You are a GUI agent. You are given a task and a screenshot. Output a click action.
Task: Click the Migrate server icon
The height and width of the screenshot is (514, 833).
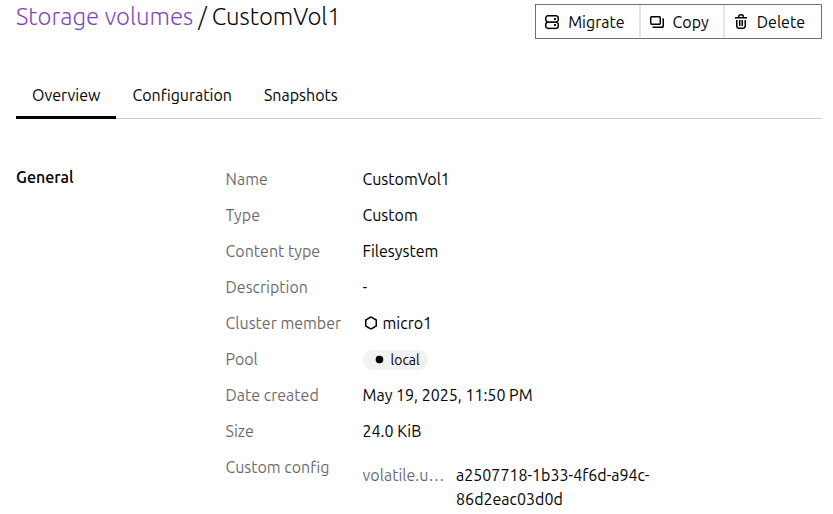coord(552,22)
